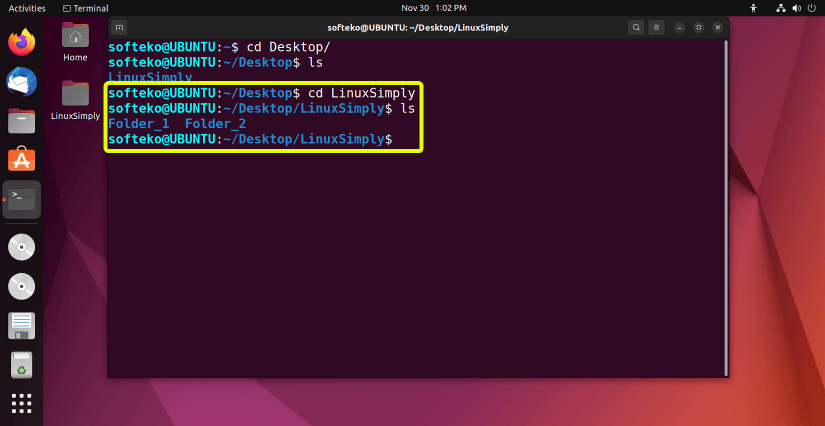The image size is (825, 426).
Task: Click the network status icon
Action: (781, 8)
